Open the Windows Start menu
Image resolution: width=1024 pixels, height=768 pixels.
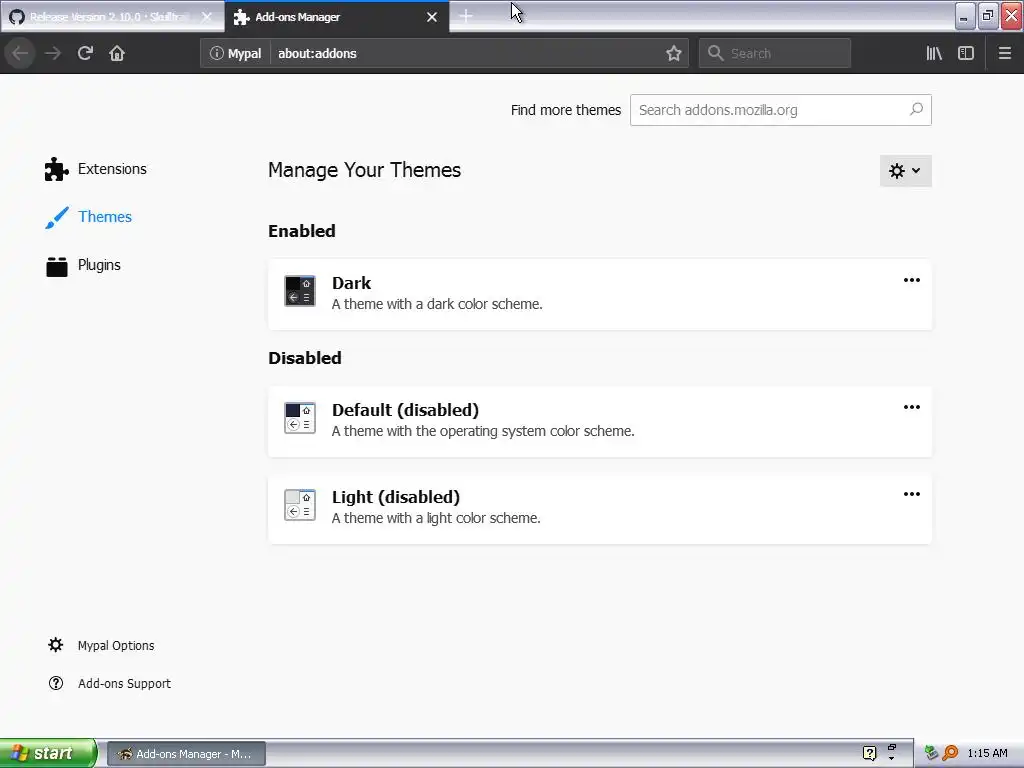(x=48, y=754)
